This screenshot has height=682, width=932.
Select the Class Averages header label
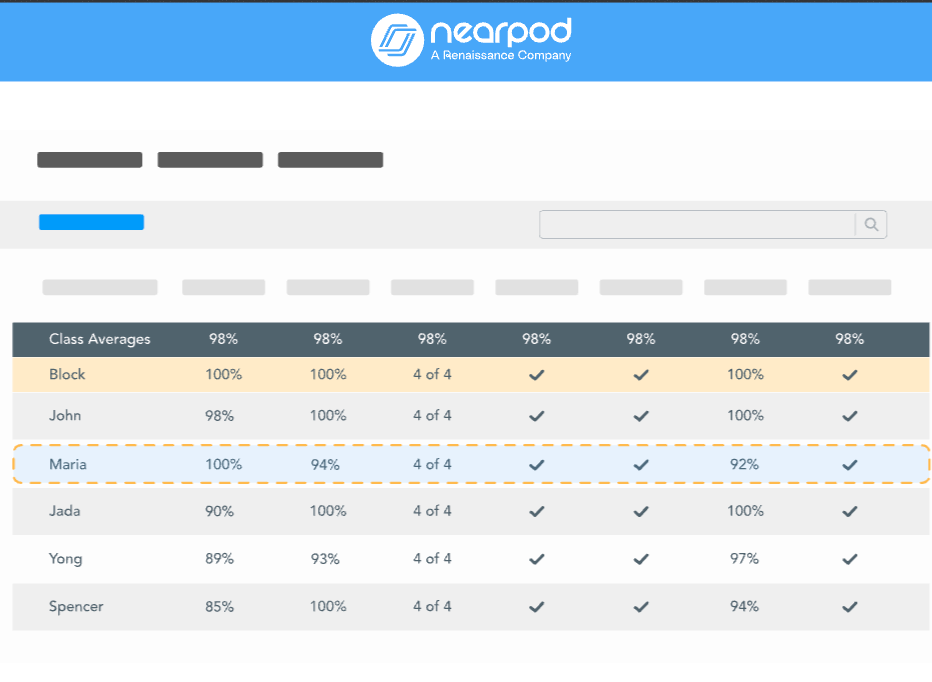[100, 339]
